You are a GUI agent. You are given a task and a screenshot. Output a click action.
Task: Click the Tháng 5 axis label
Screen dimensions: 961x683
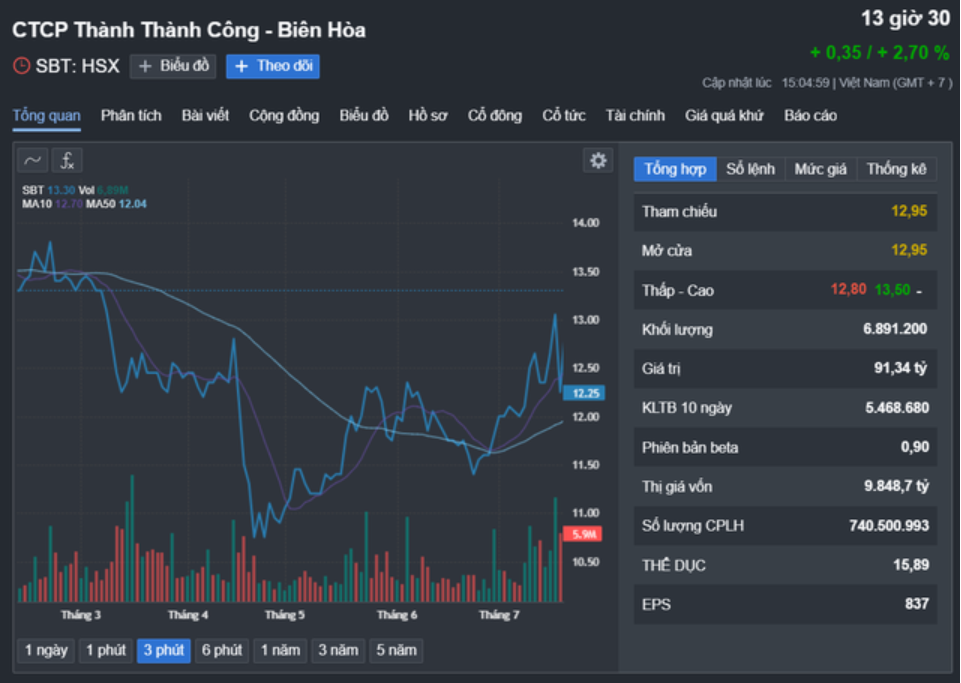tap(284, 615)
